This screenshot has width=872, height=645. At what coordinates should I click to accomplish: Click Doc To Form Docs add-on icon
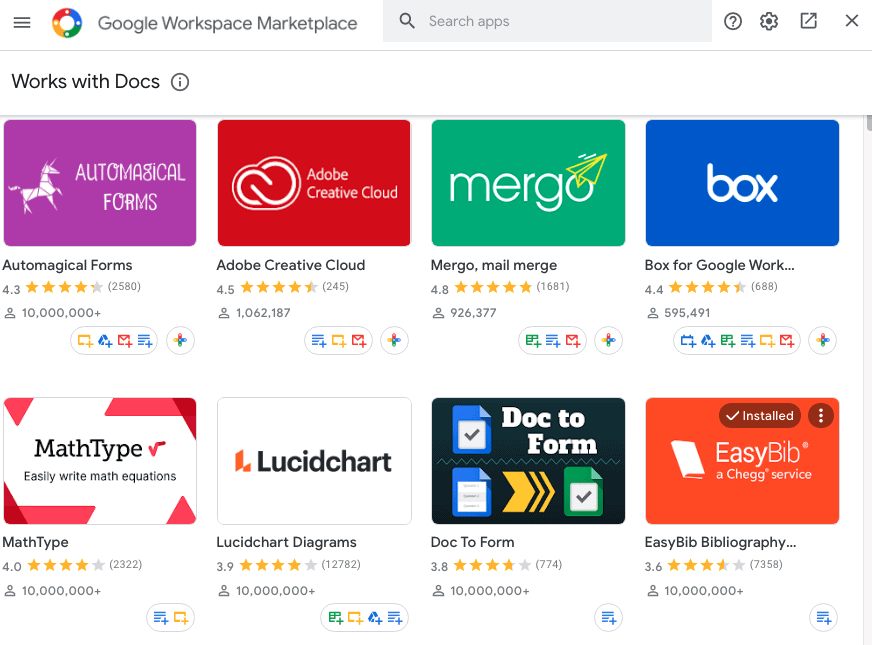coord(608,618)
